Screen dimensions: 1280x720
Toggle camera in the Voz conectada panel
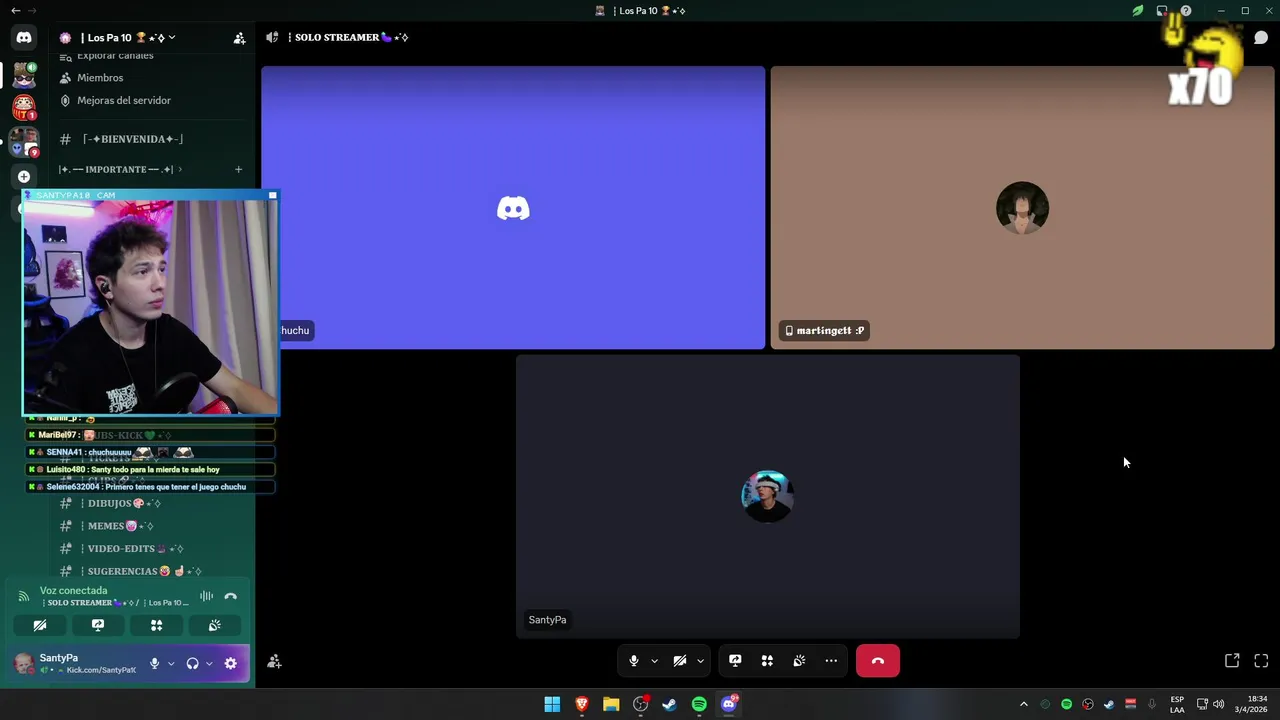tap(40, 625)
